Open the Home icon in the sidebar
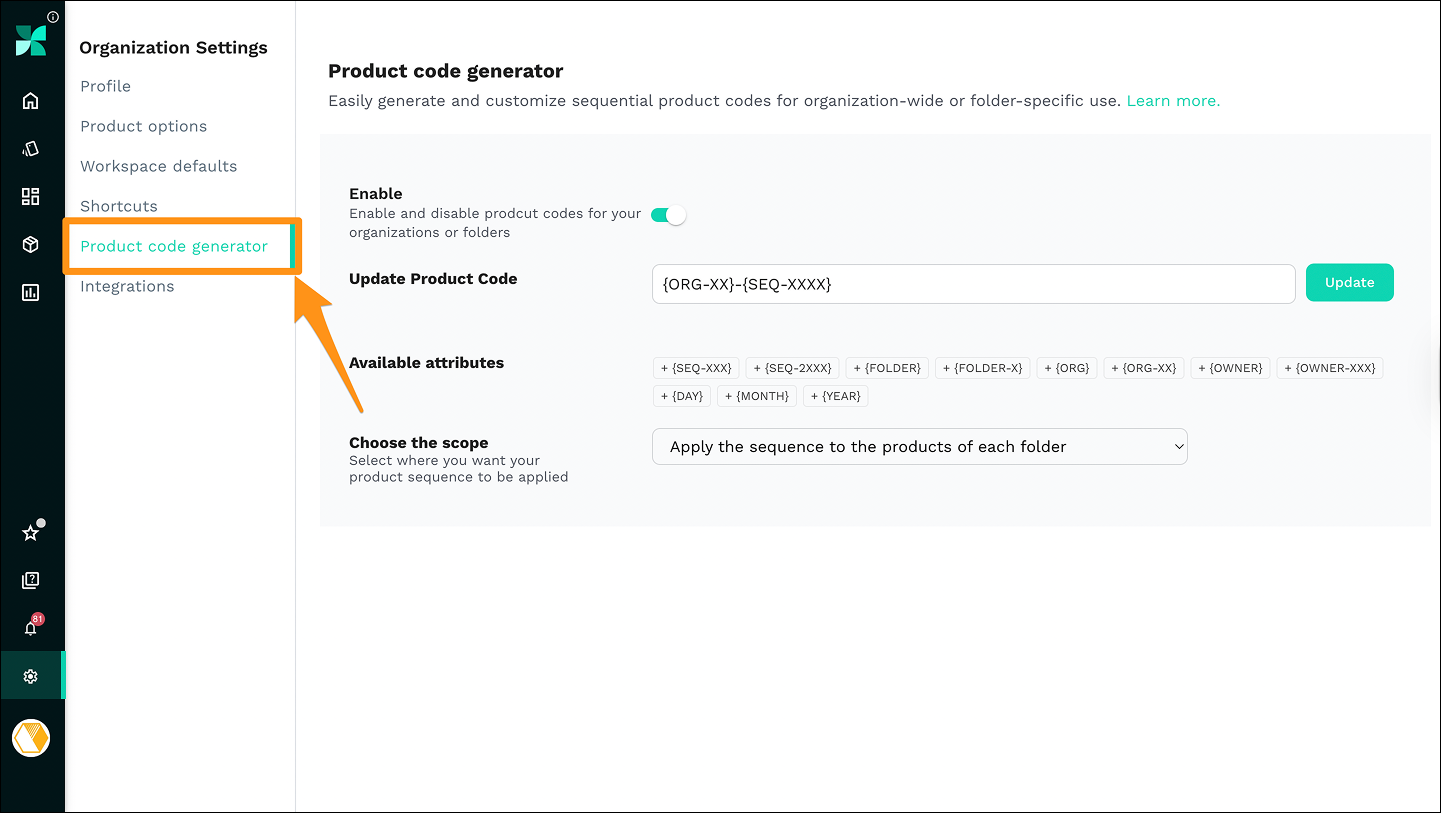This screenshot has width=1441, height=813. [30, 100]
